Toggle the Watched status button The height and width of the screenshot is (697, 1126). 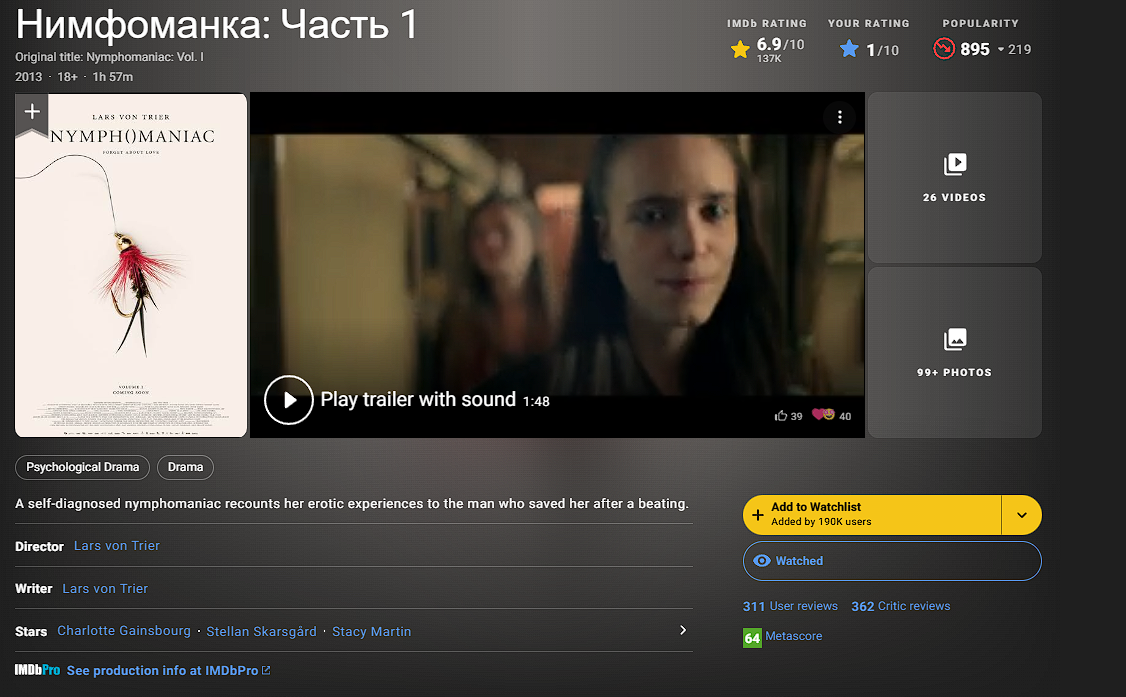click(892, 561)
